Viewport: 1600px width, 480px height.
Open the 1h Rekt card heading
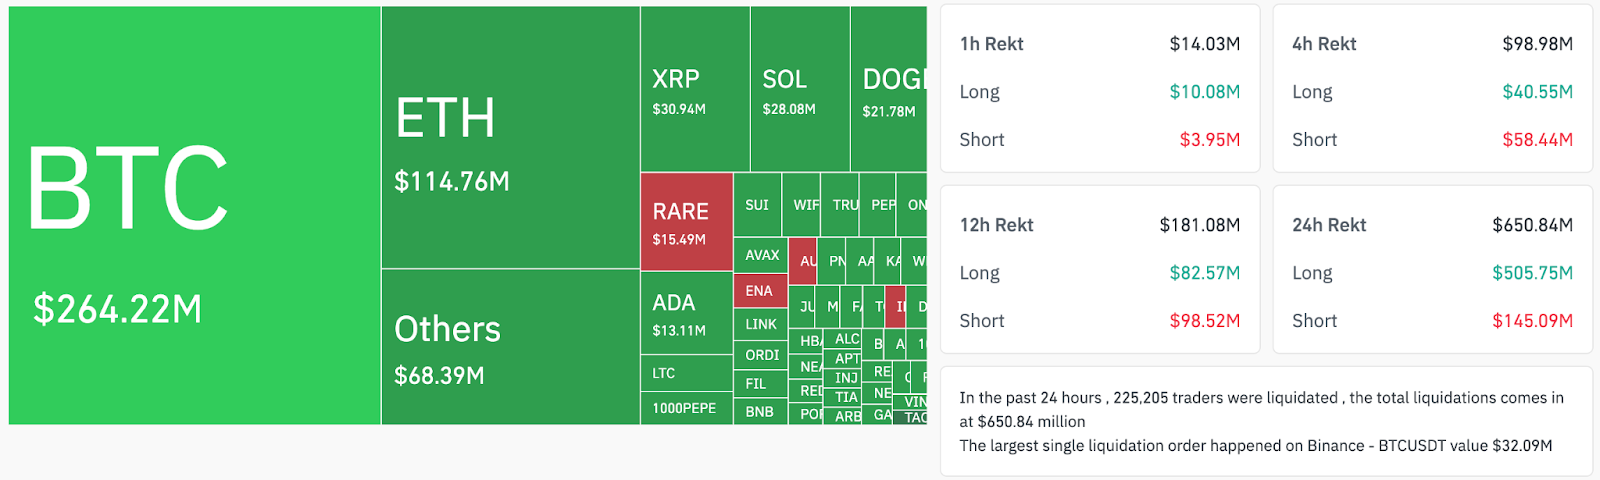(x=991, y=44)
